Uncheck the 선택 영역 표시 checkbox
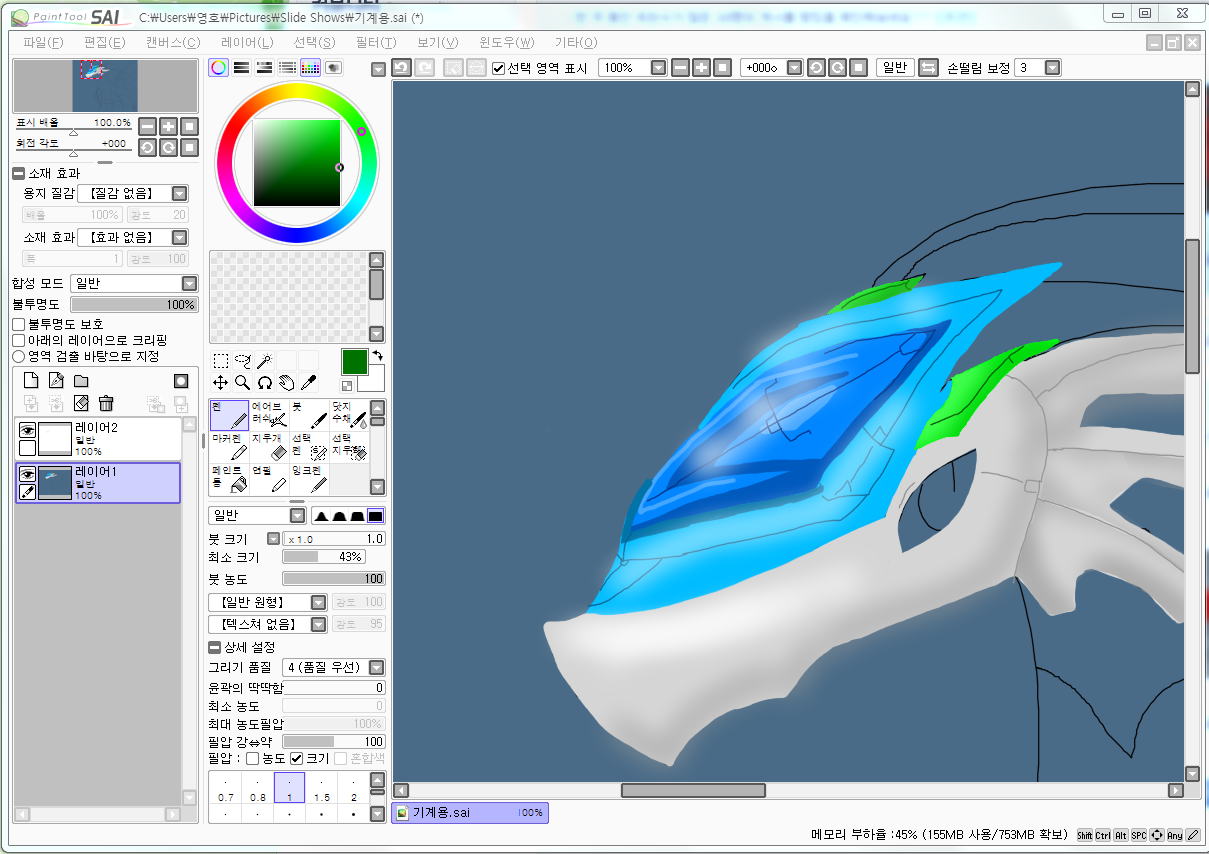Screen dimensions: 1209x854 [x=499, y=68]
